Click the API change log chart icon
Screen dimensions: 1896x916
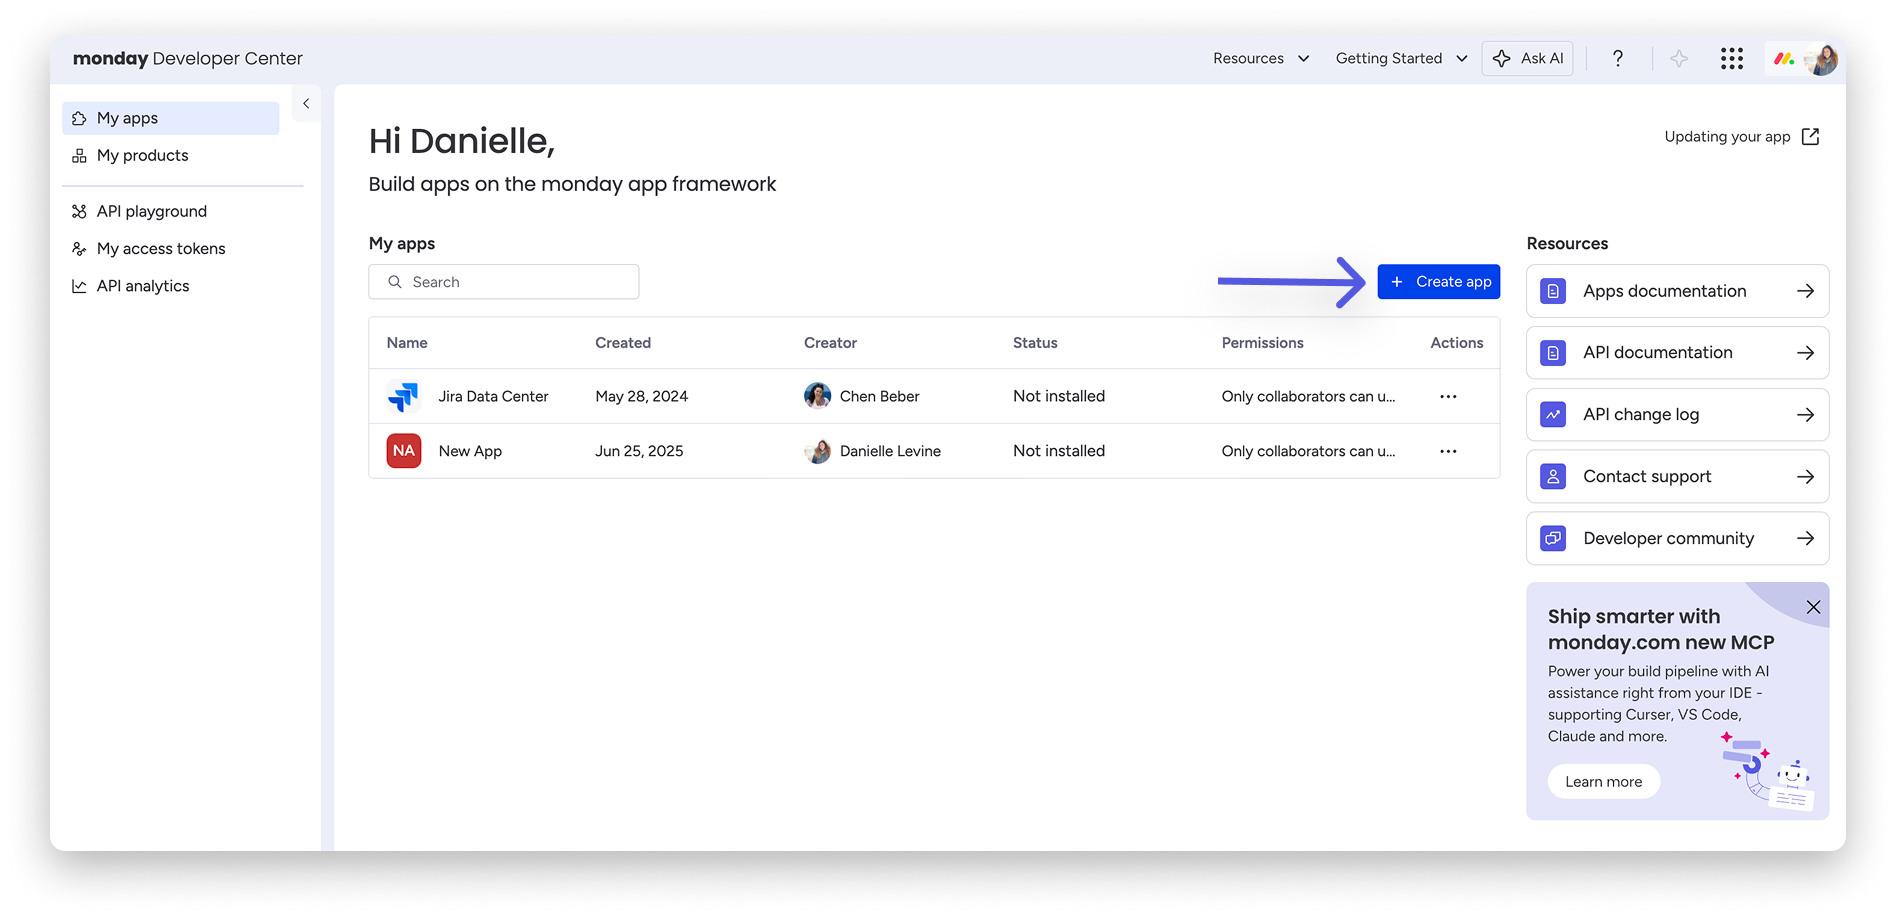(x=1553, y=415)
